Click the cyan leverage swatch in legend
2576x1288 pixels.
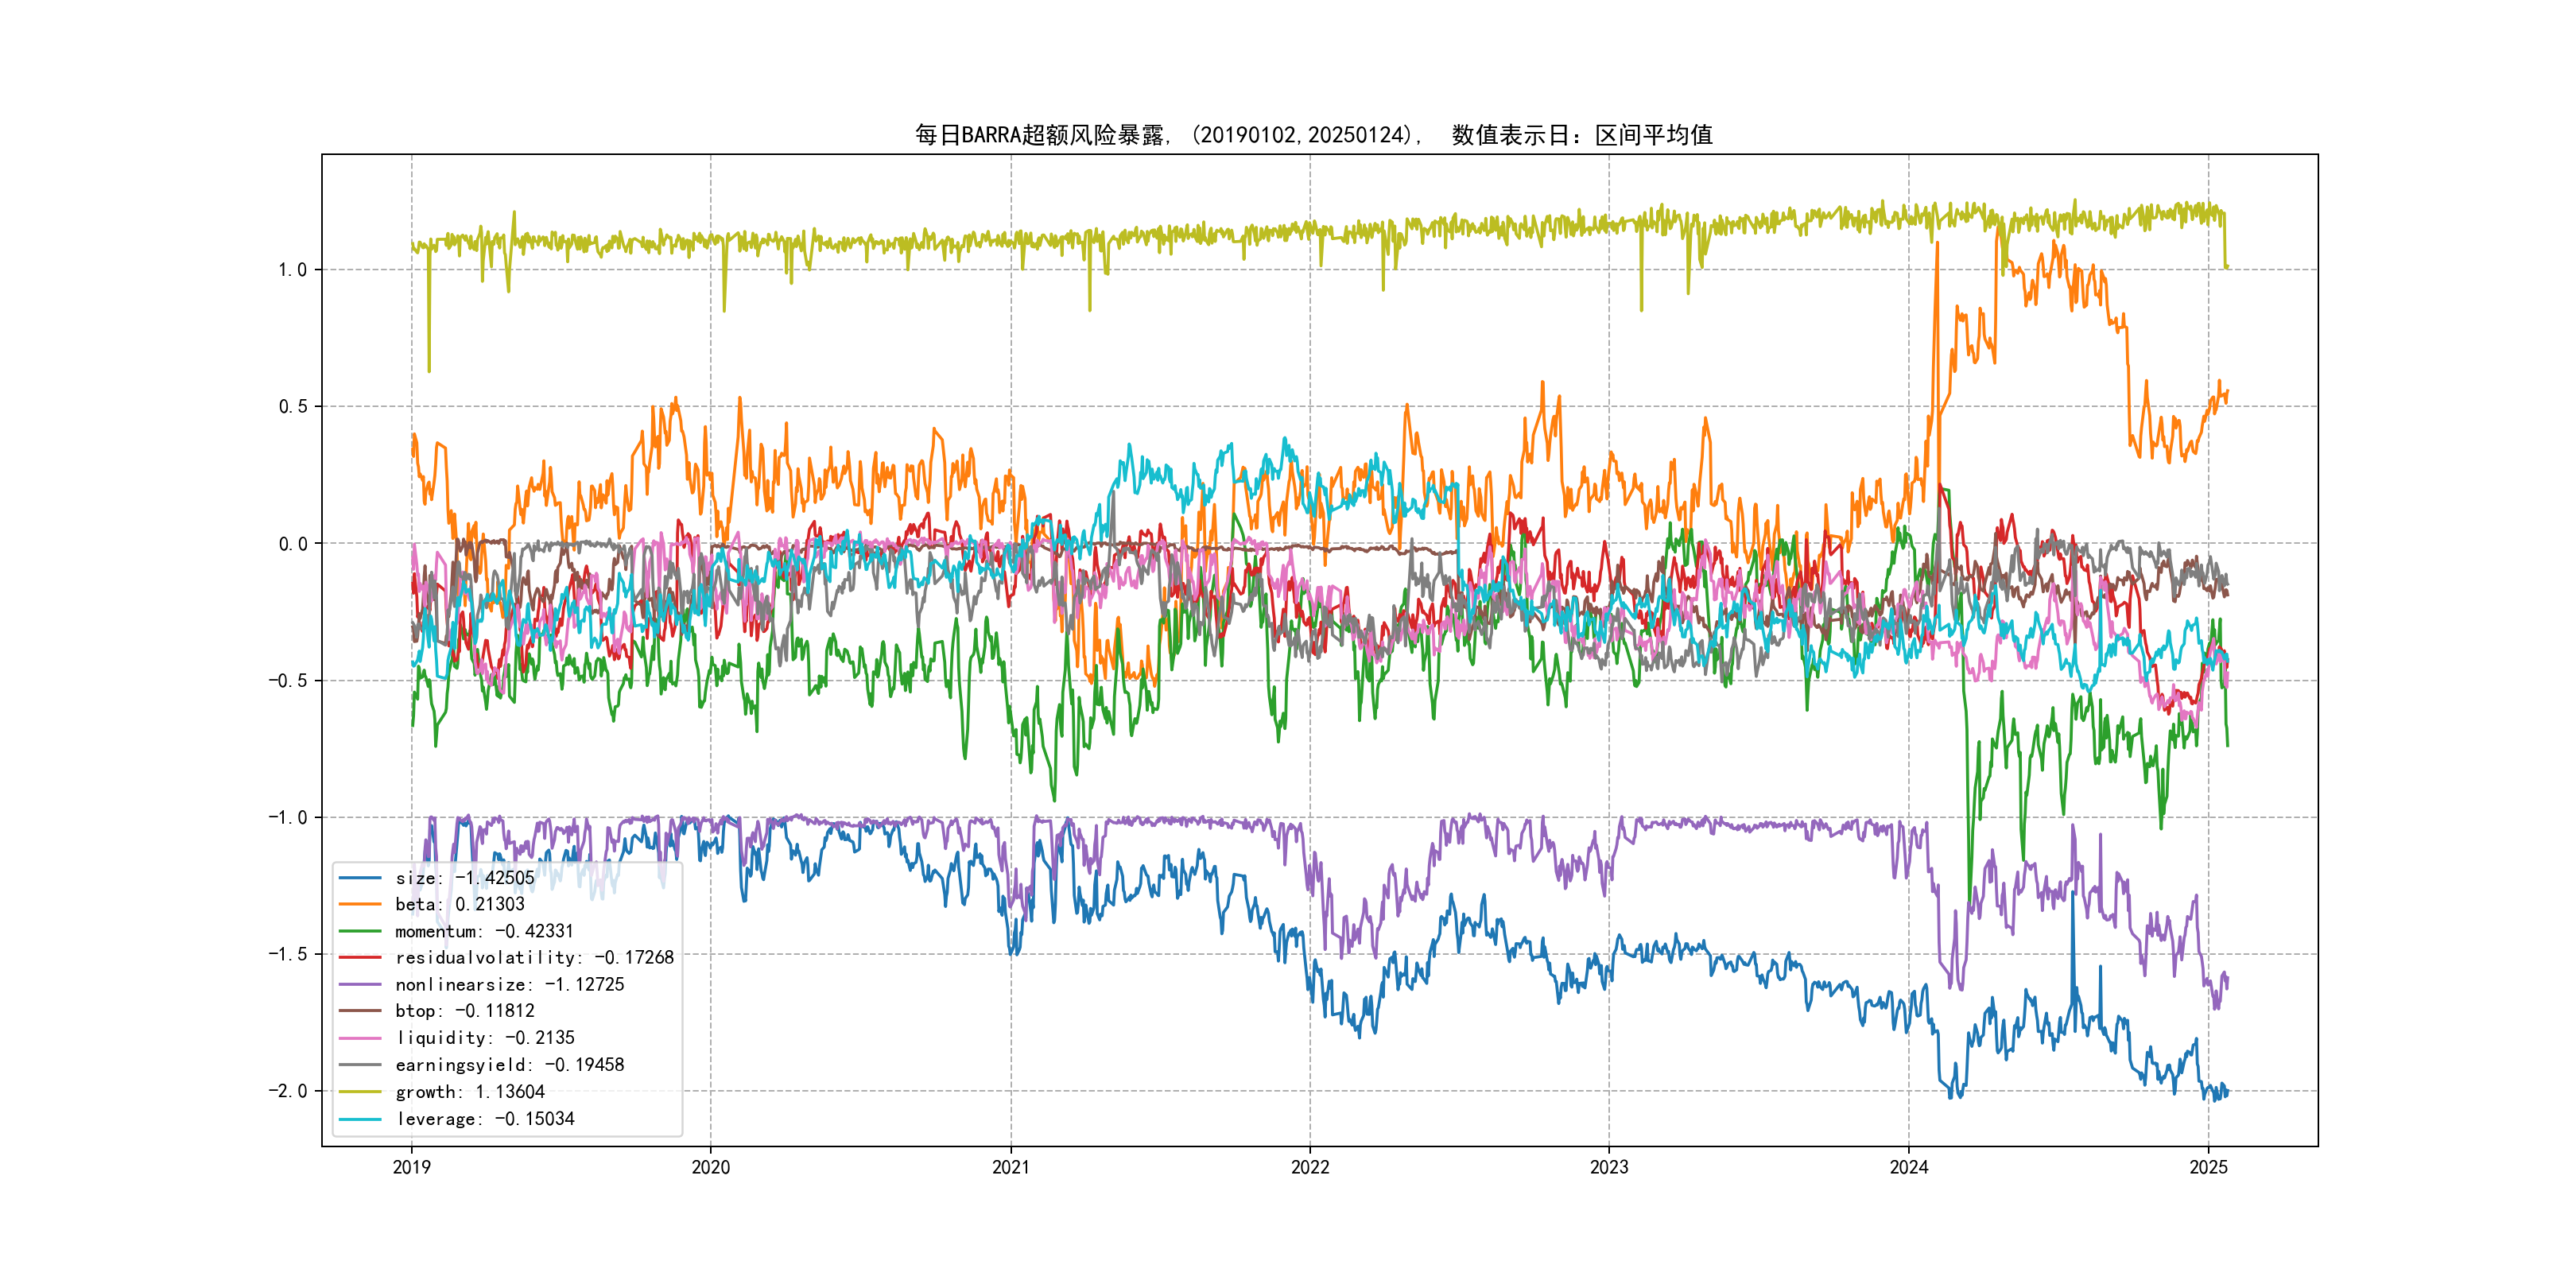tap(360, 1119)
